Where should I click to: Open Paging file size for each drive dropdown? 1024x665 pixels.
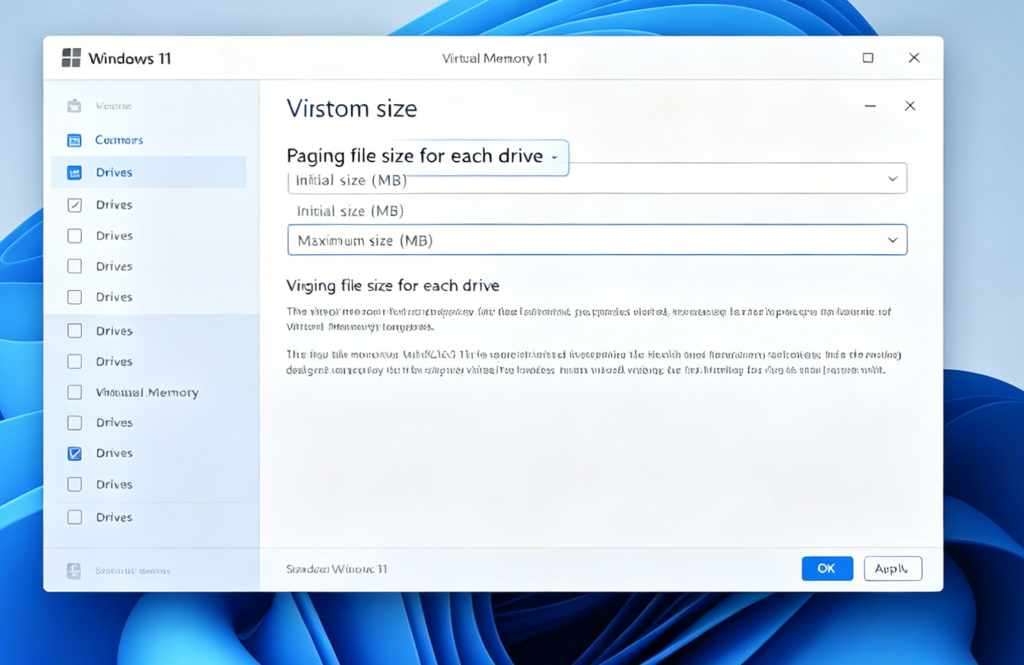coord(427,157)
